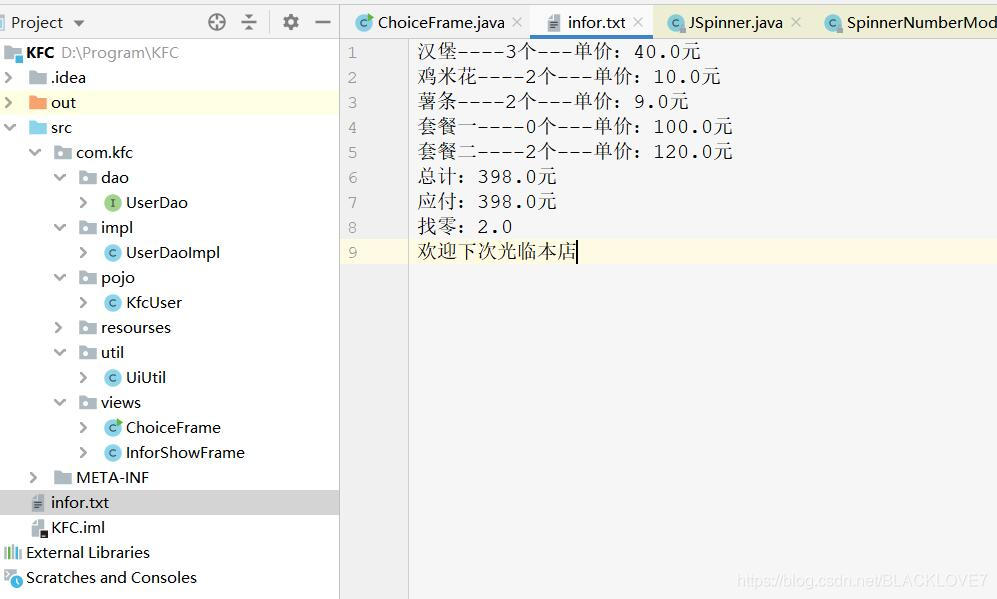Open Scratches and Consoles node

click(x=111, y=577)
